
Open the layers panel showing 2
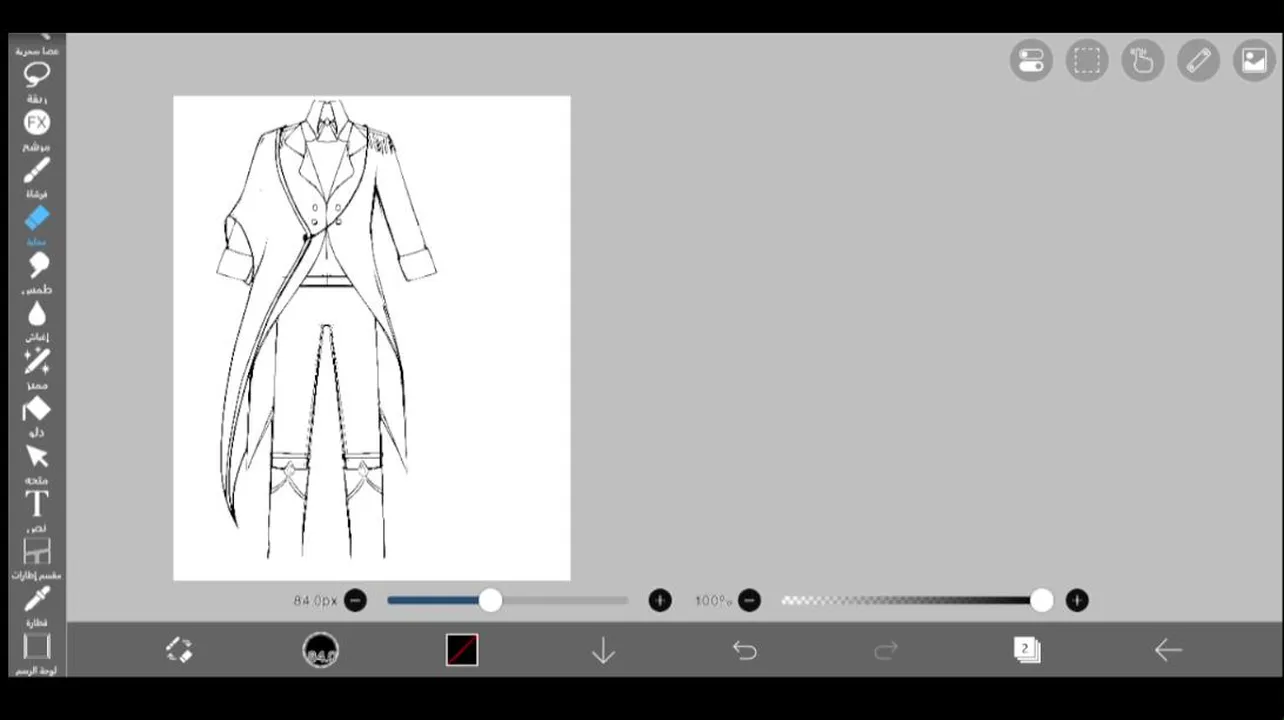[x=1027, y=650]
